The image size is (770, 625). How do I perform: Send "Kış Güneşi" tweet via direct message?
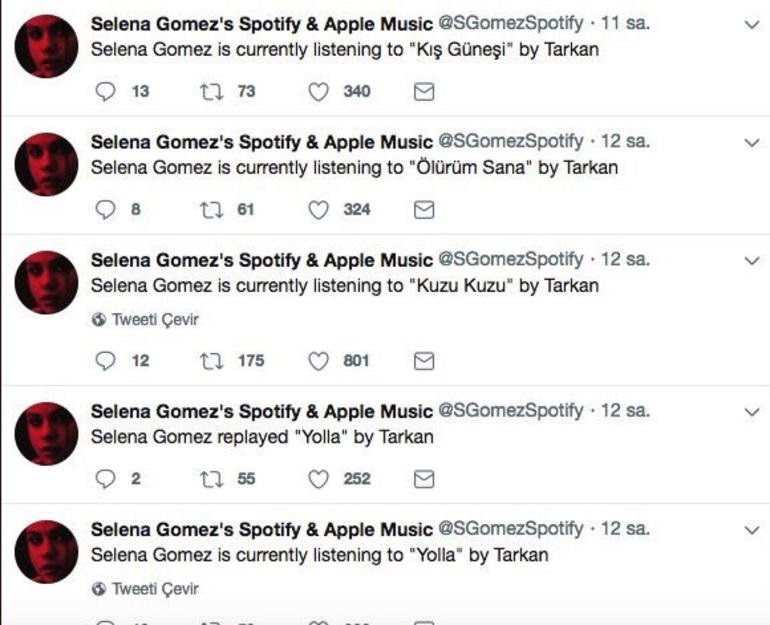point(424,92)
